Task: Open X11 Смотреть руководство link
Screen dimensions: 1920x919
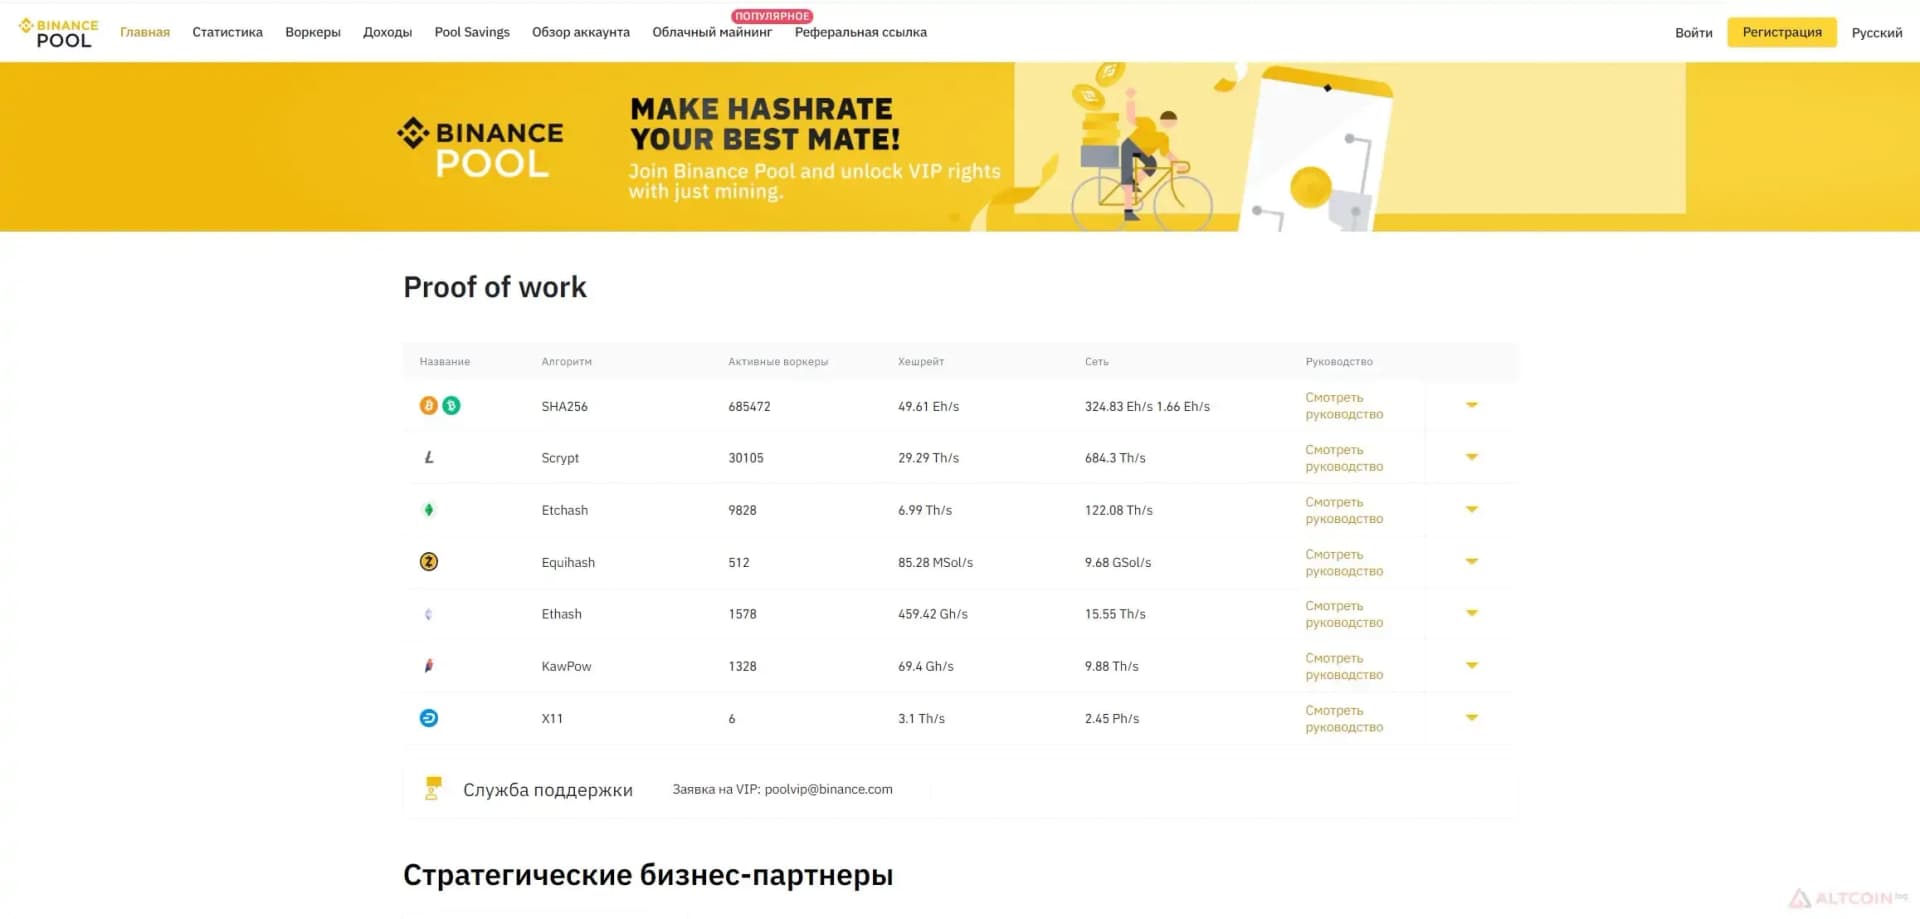Action: pyautogui.click(x=1344, y=718)
